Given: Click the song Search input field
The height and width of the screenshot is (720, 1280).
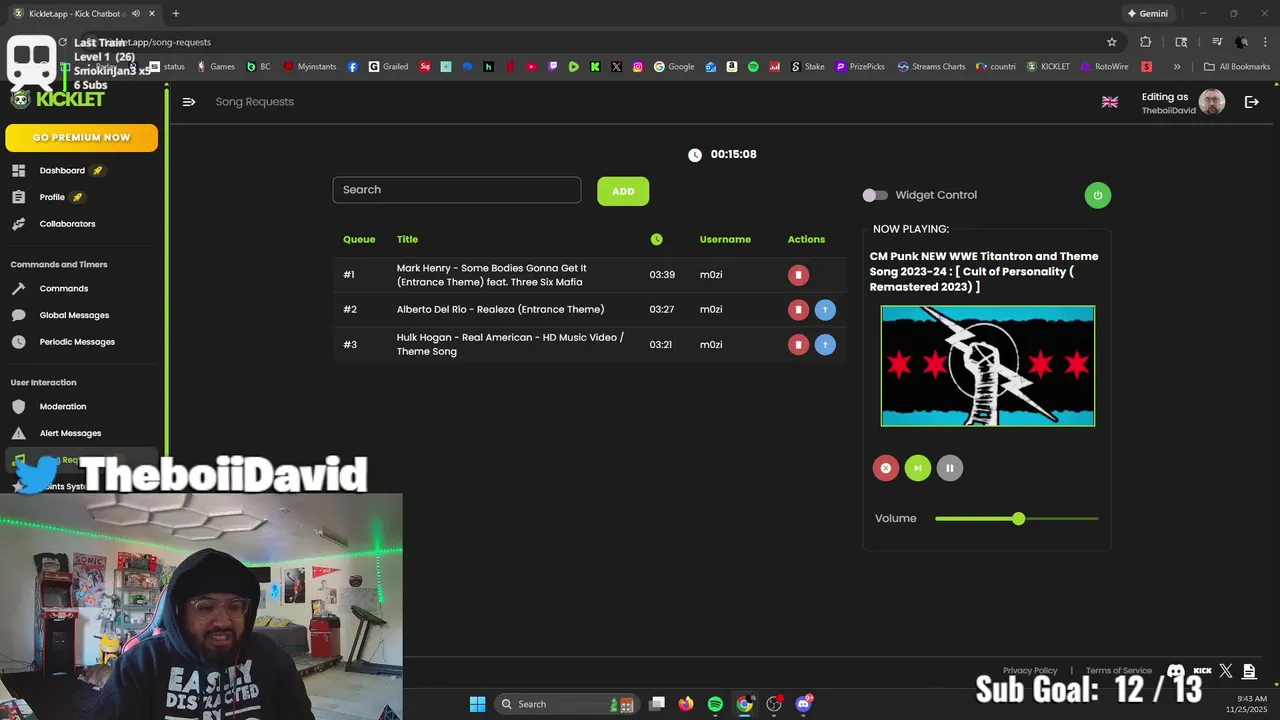Looking at the screenshot, I should coord(456,190).
